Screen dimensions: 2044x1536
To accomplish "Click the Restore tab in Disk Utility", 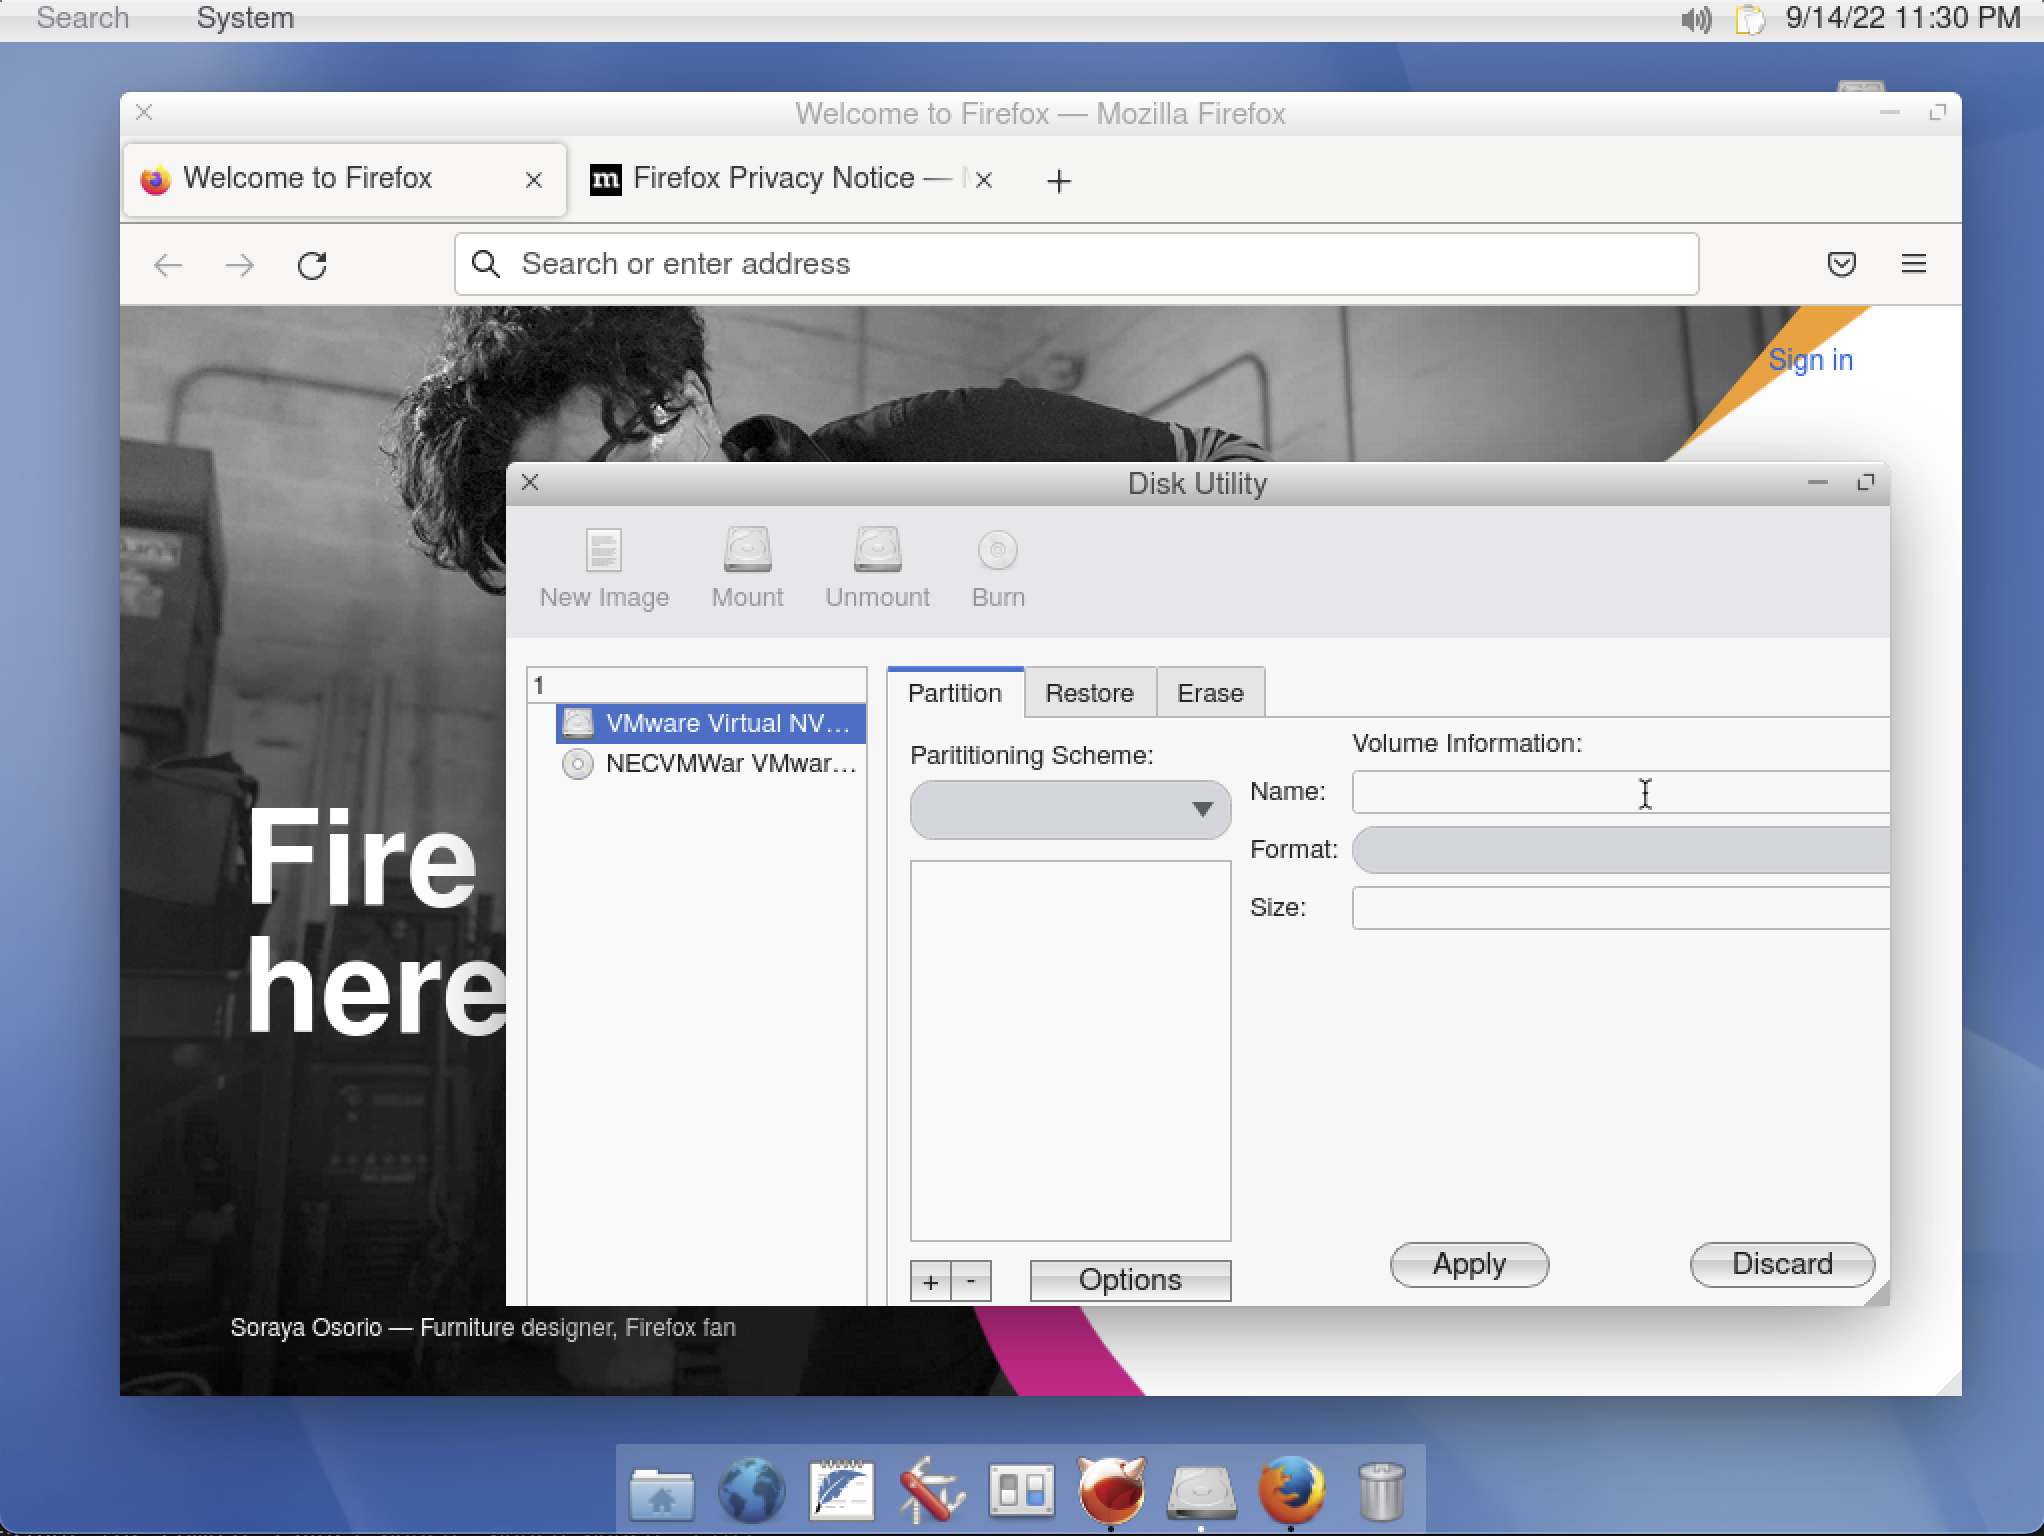I will 1087,692.
